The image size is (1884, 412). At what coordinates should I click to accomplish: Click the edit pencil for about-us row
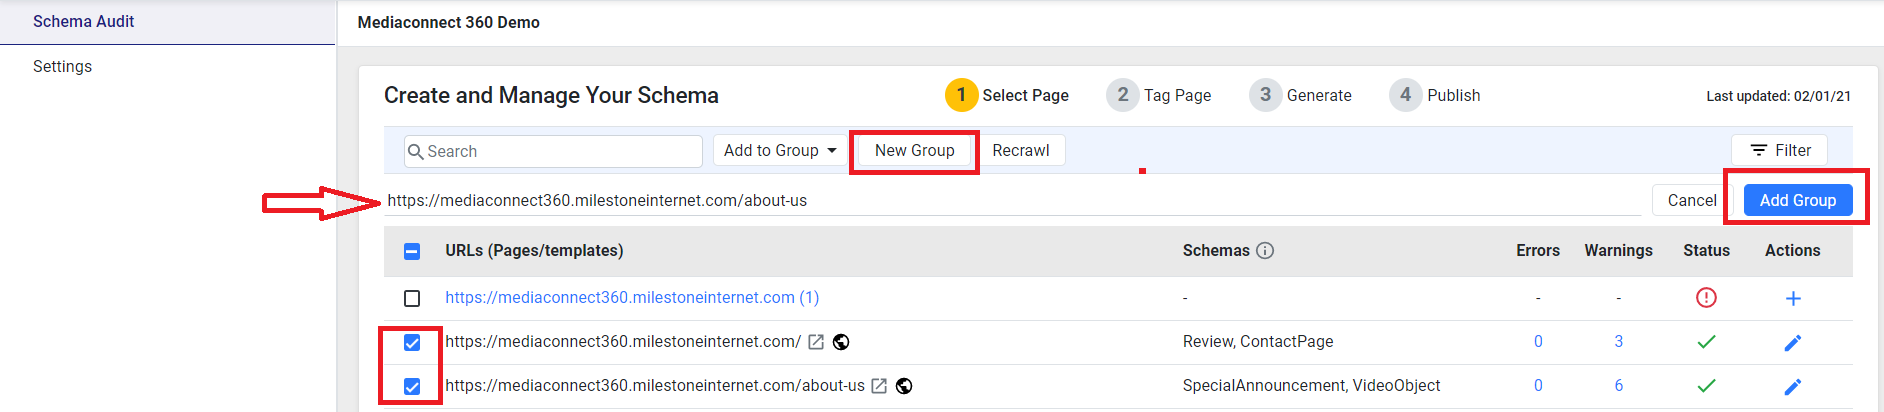(1793, 387)
